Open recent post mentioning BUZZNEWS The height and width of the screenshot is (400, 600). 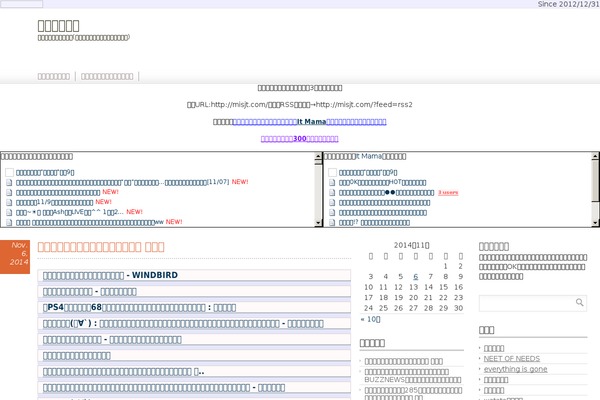coord(413,376)
